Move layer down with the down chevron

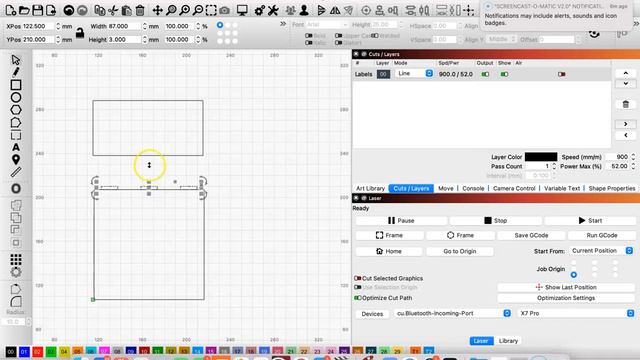click(x=626, y=84)
